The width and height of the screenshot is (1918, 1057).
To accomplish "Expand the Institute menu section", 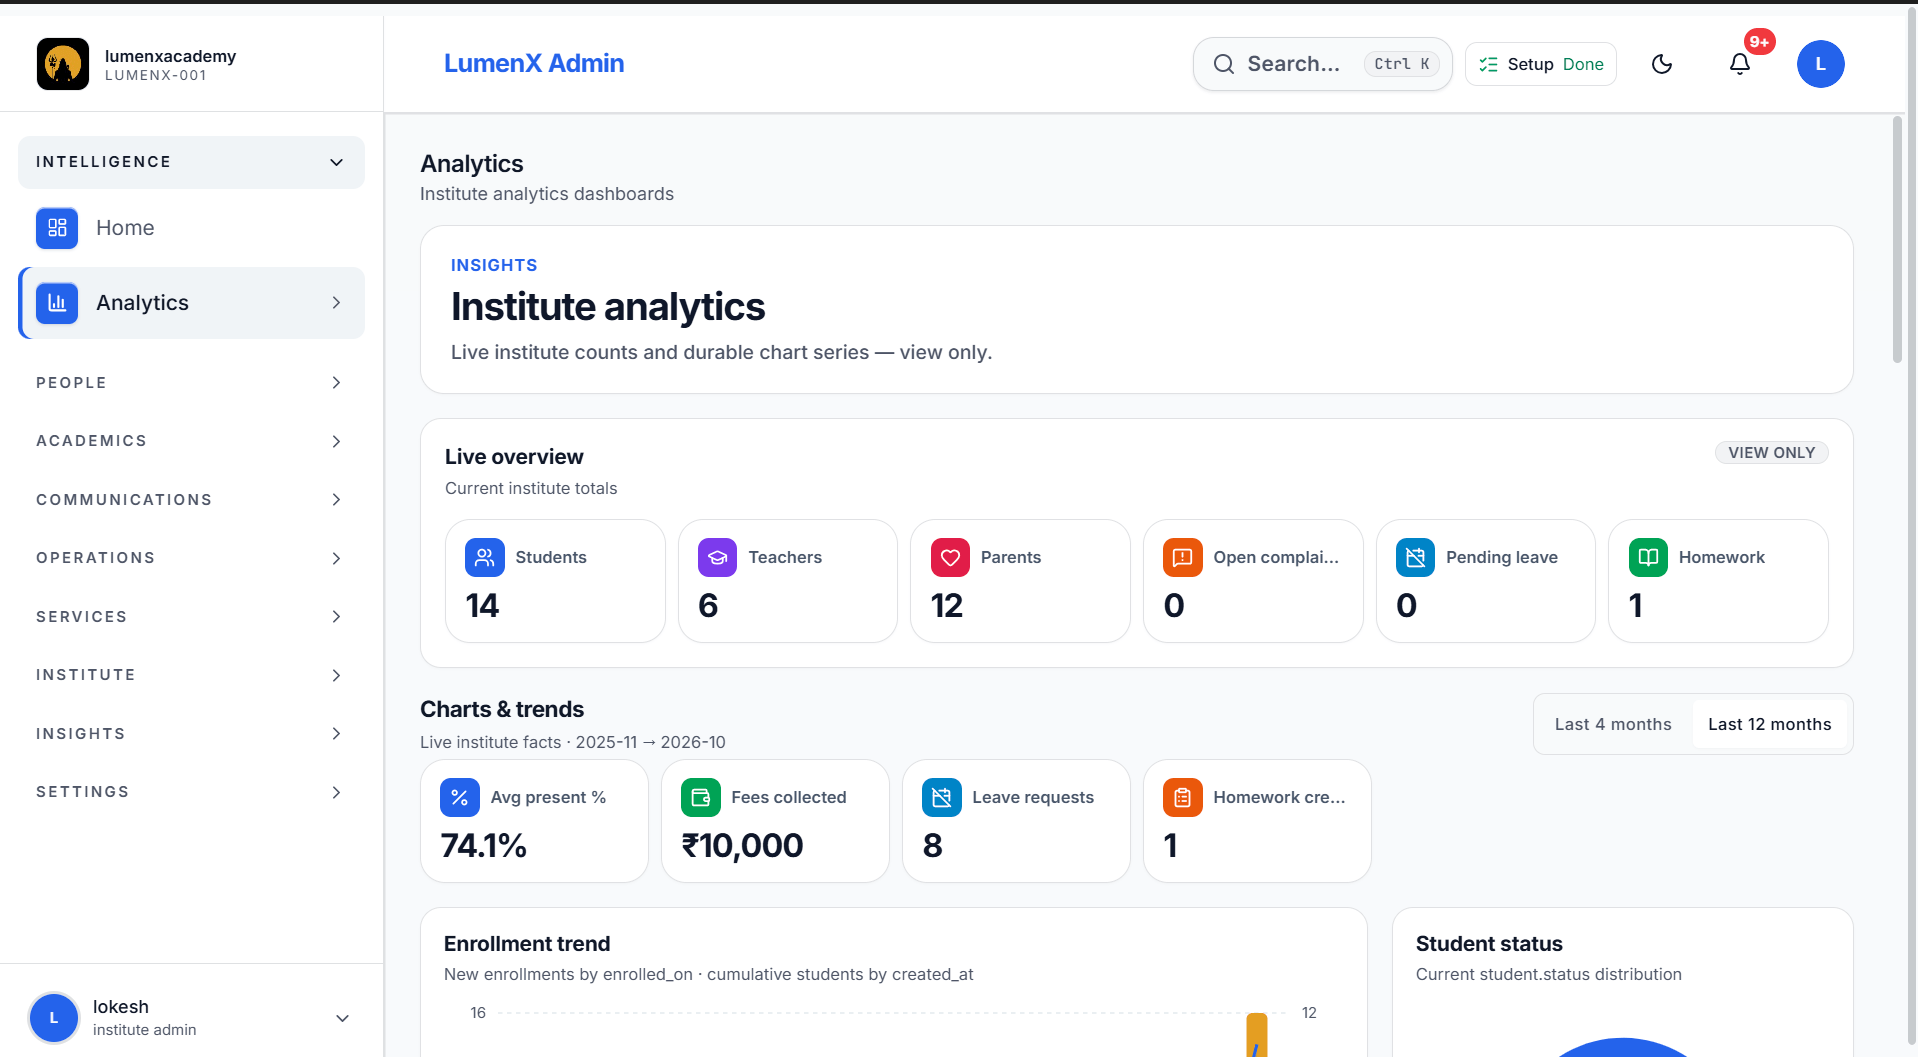I will pos(191,675).
